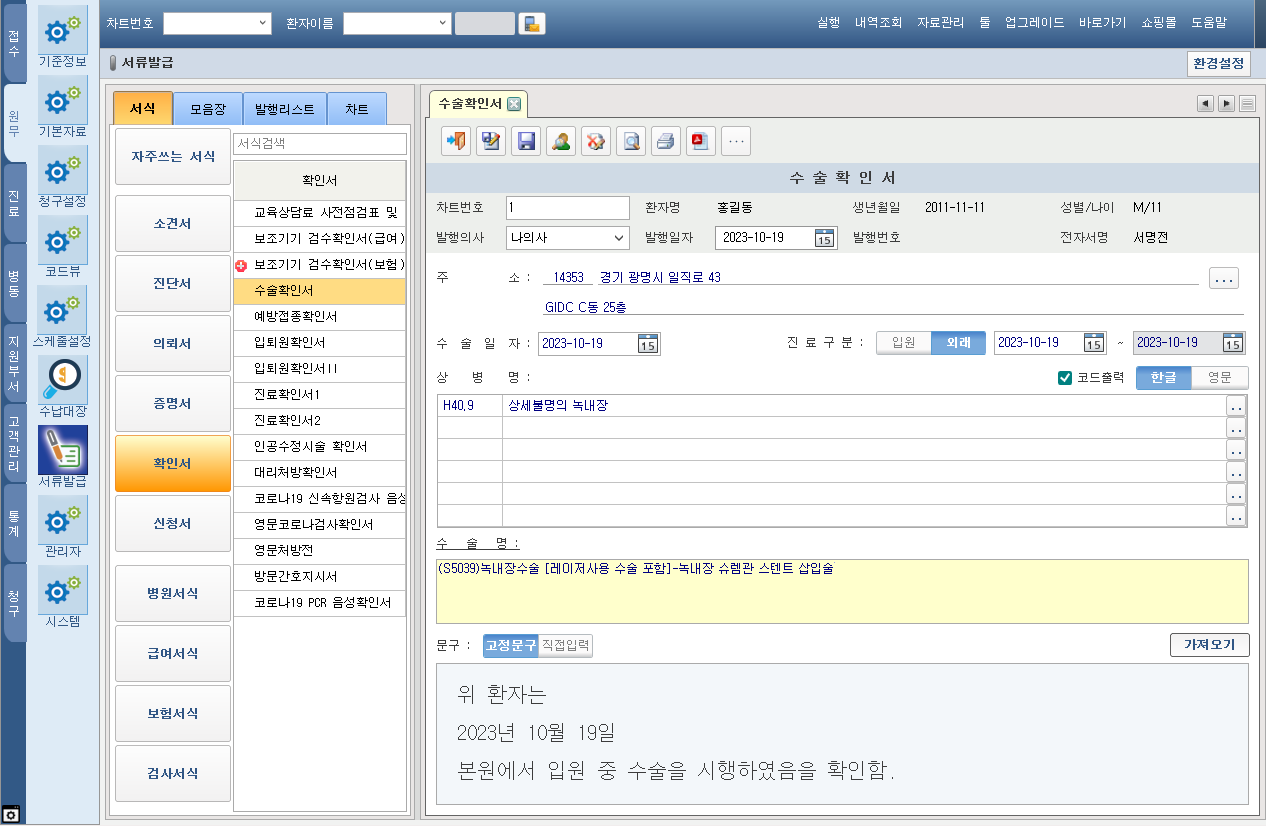This screenshot has width=1266, height=826.
Task: Open the 내역조회 menu
Action: [x=878, y=23]
